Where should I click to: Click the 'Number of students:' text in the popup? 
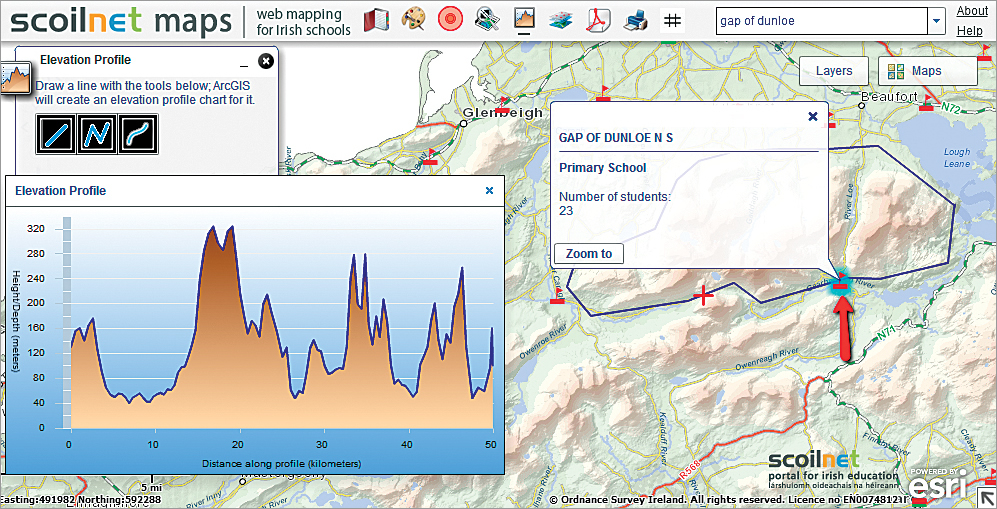tap(615, 197)
